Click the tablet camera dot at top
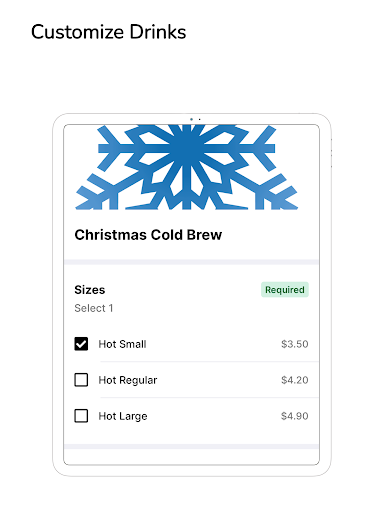Viewport: 384px width, 512px height. point(191,119)
